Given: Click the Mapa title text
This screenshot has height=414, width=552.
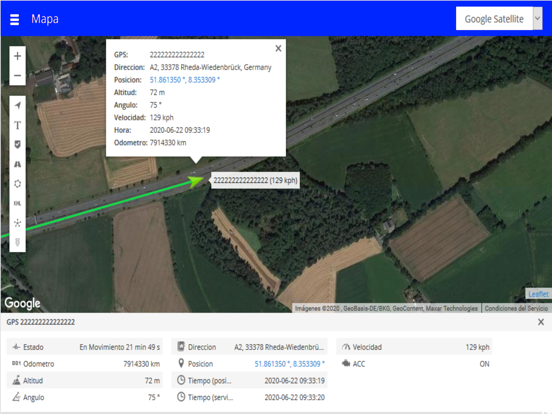Looking at the screenshot, I should [45, 19].
